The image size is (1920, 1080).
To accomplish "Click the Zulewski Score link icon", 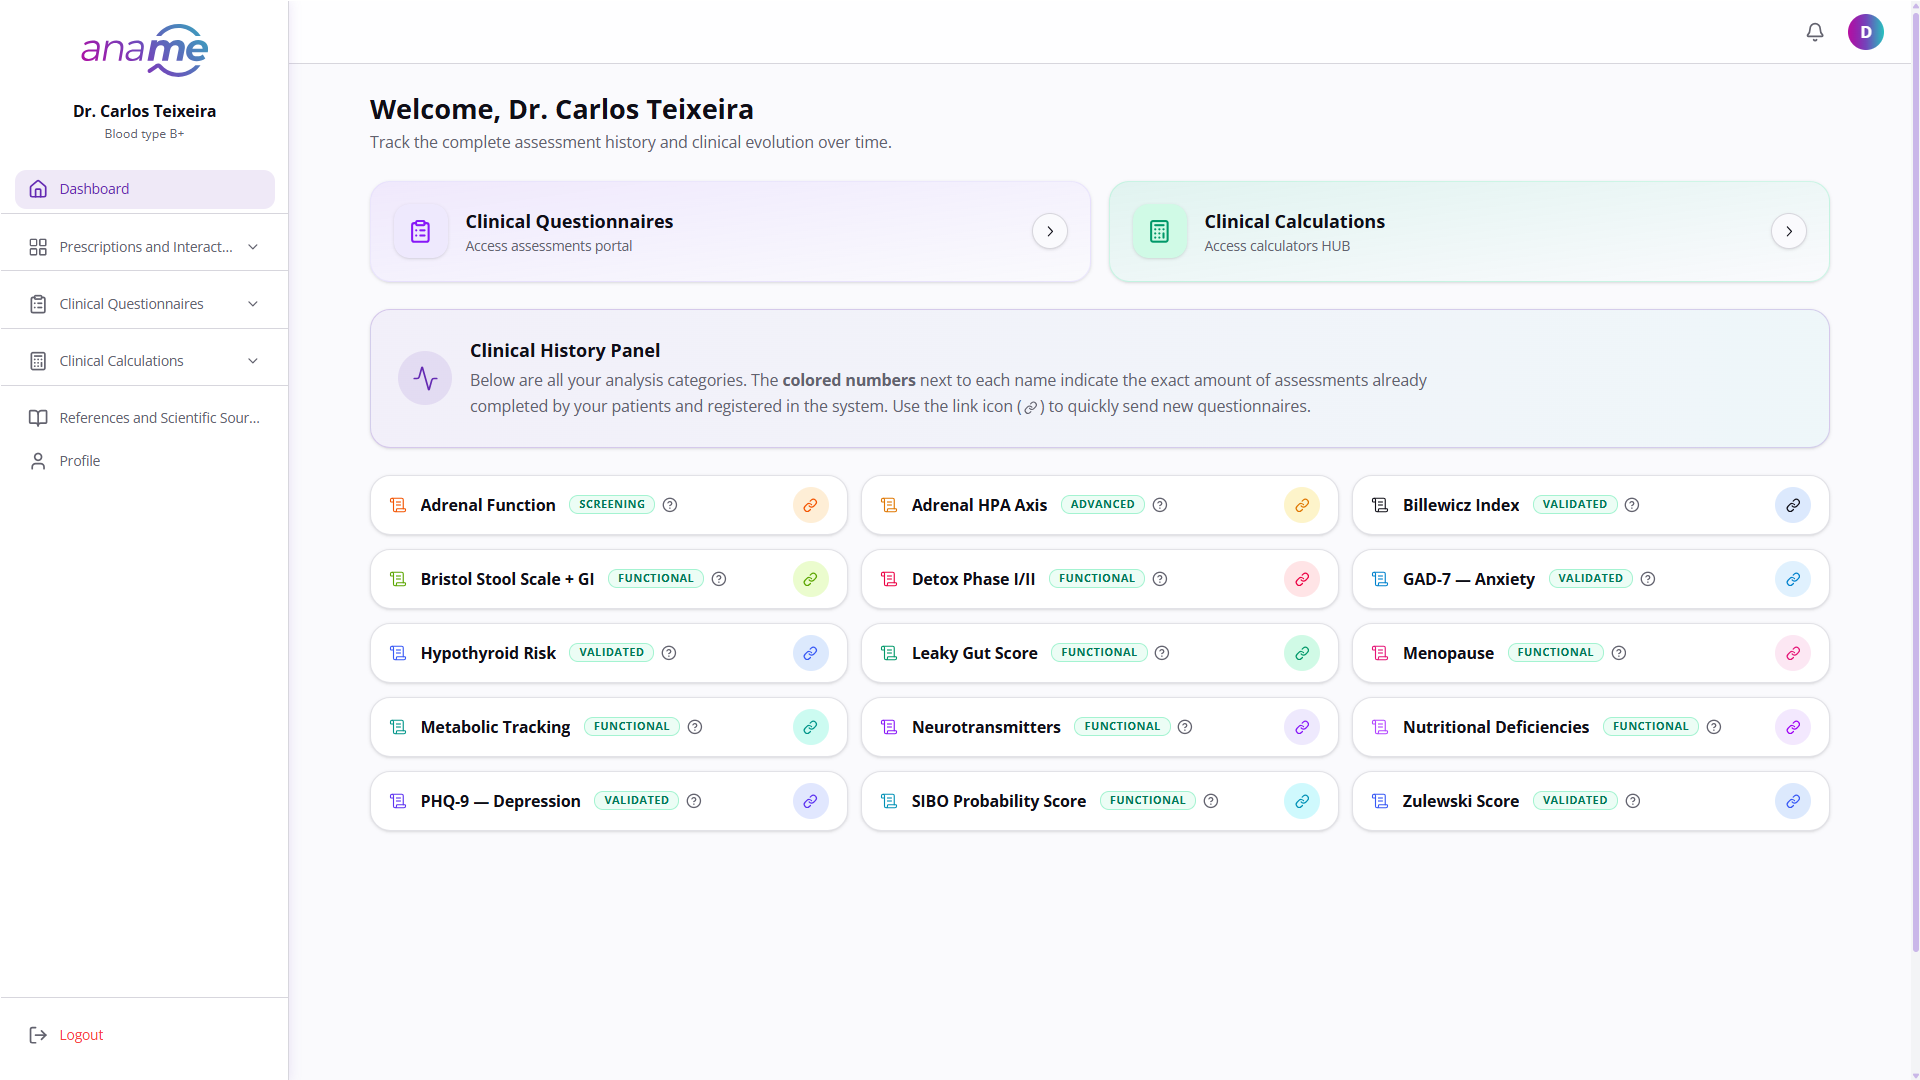I will click(1793, 801).
